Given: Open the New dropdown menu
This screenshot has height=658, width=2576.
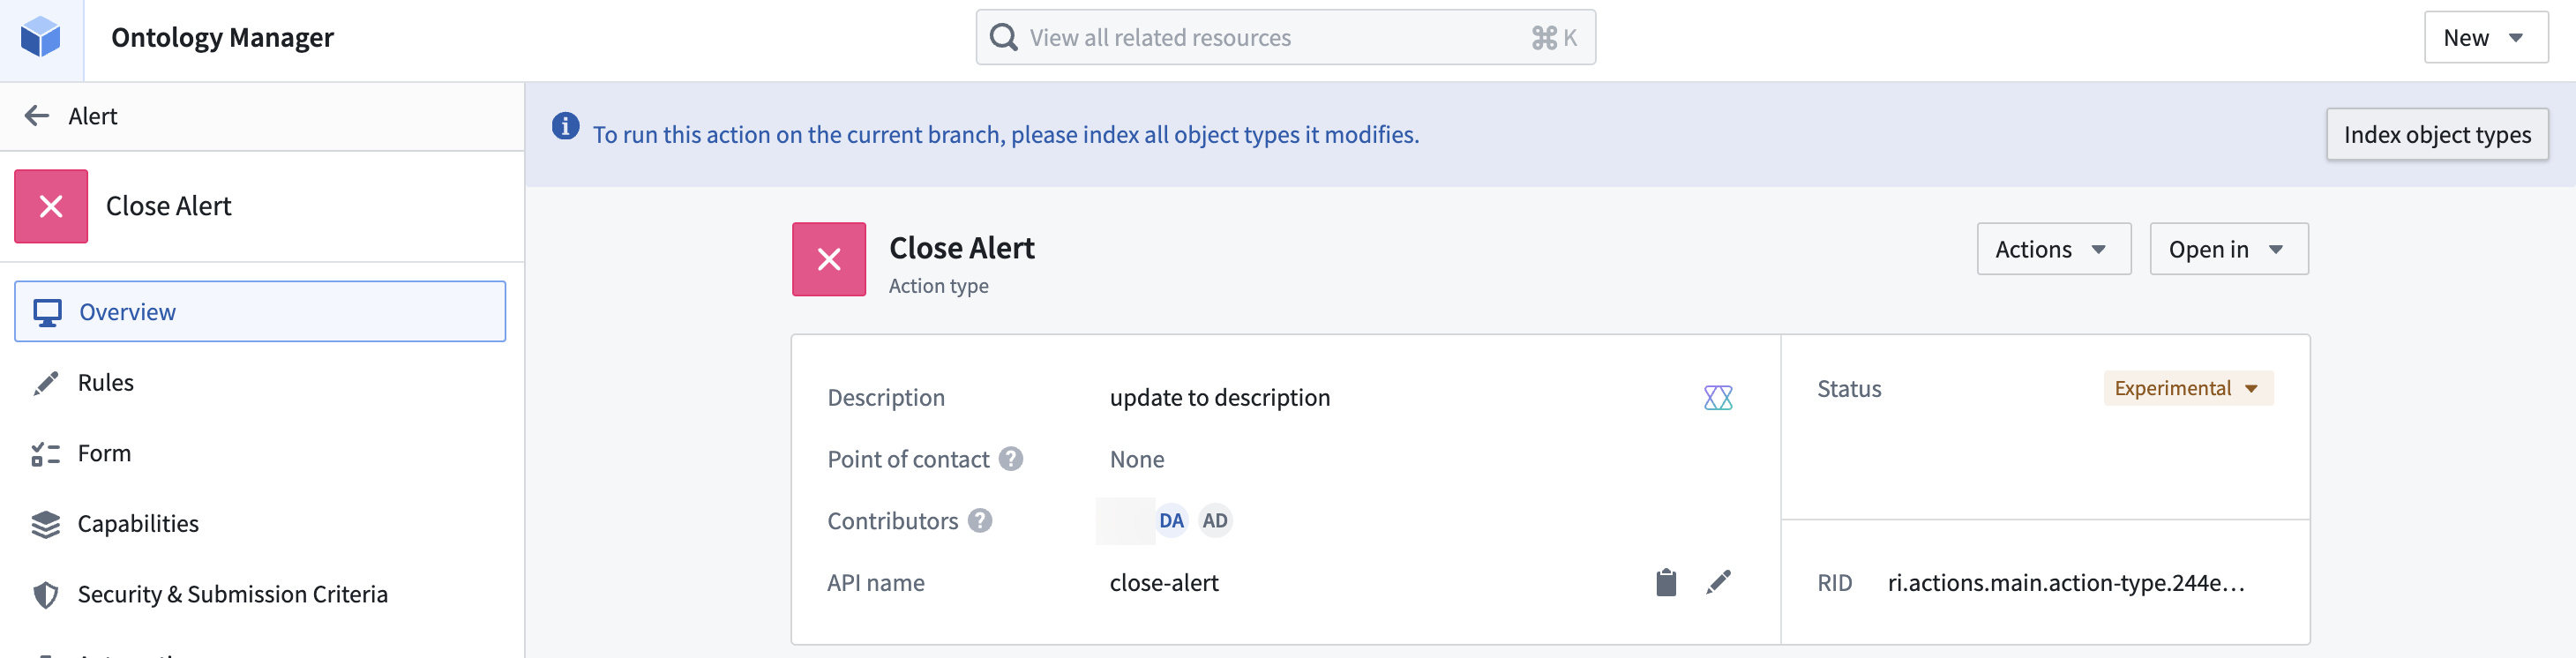Looking at the screenshot, I should tap(2485, 37).
